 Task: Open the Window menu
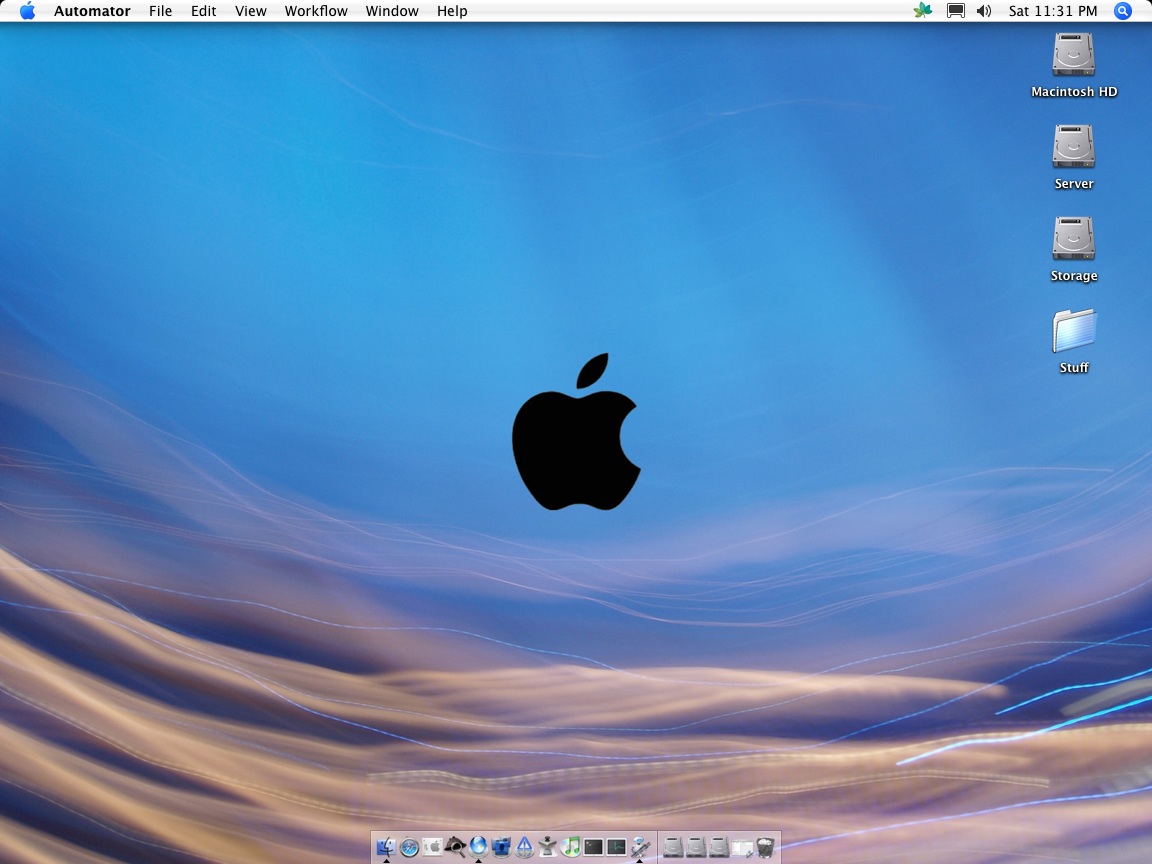tap(392, 11)
